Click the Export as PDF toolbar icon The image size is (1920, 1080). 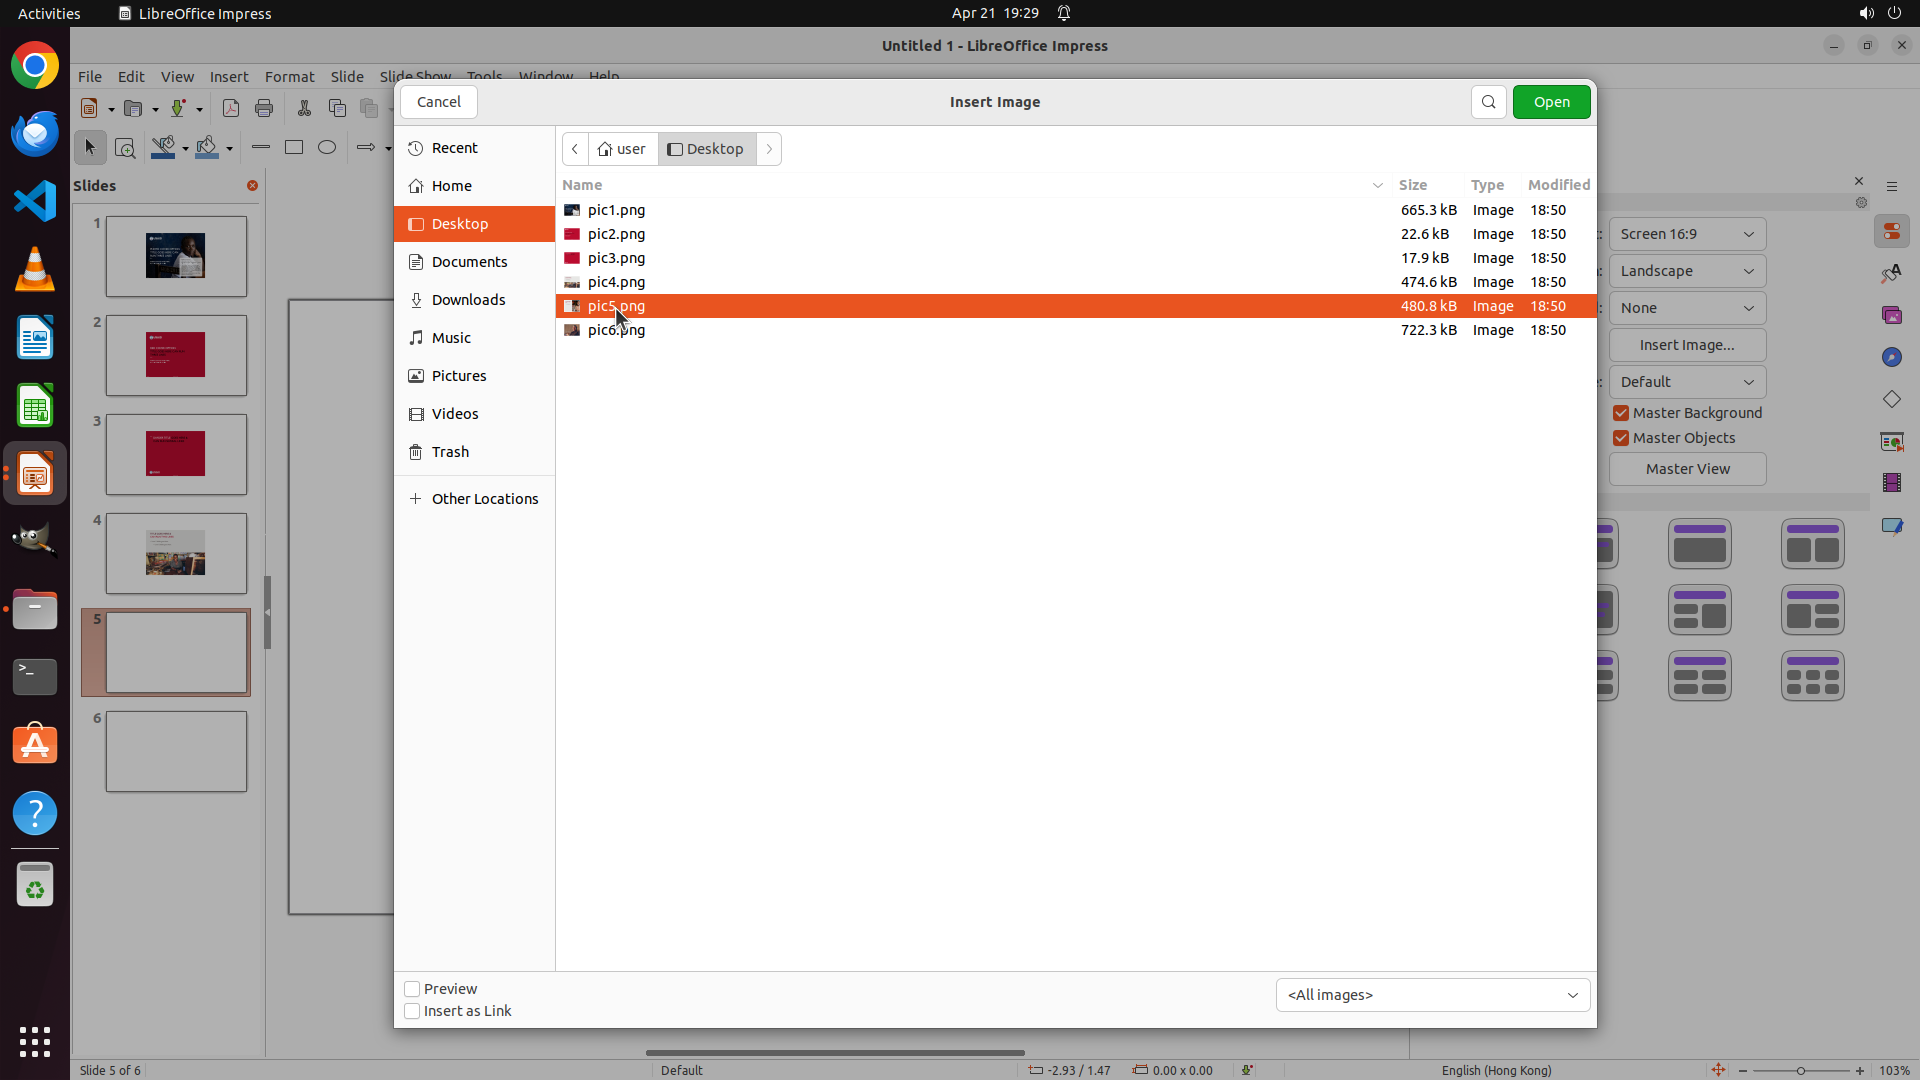coord(231,108)
